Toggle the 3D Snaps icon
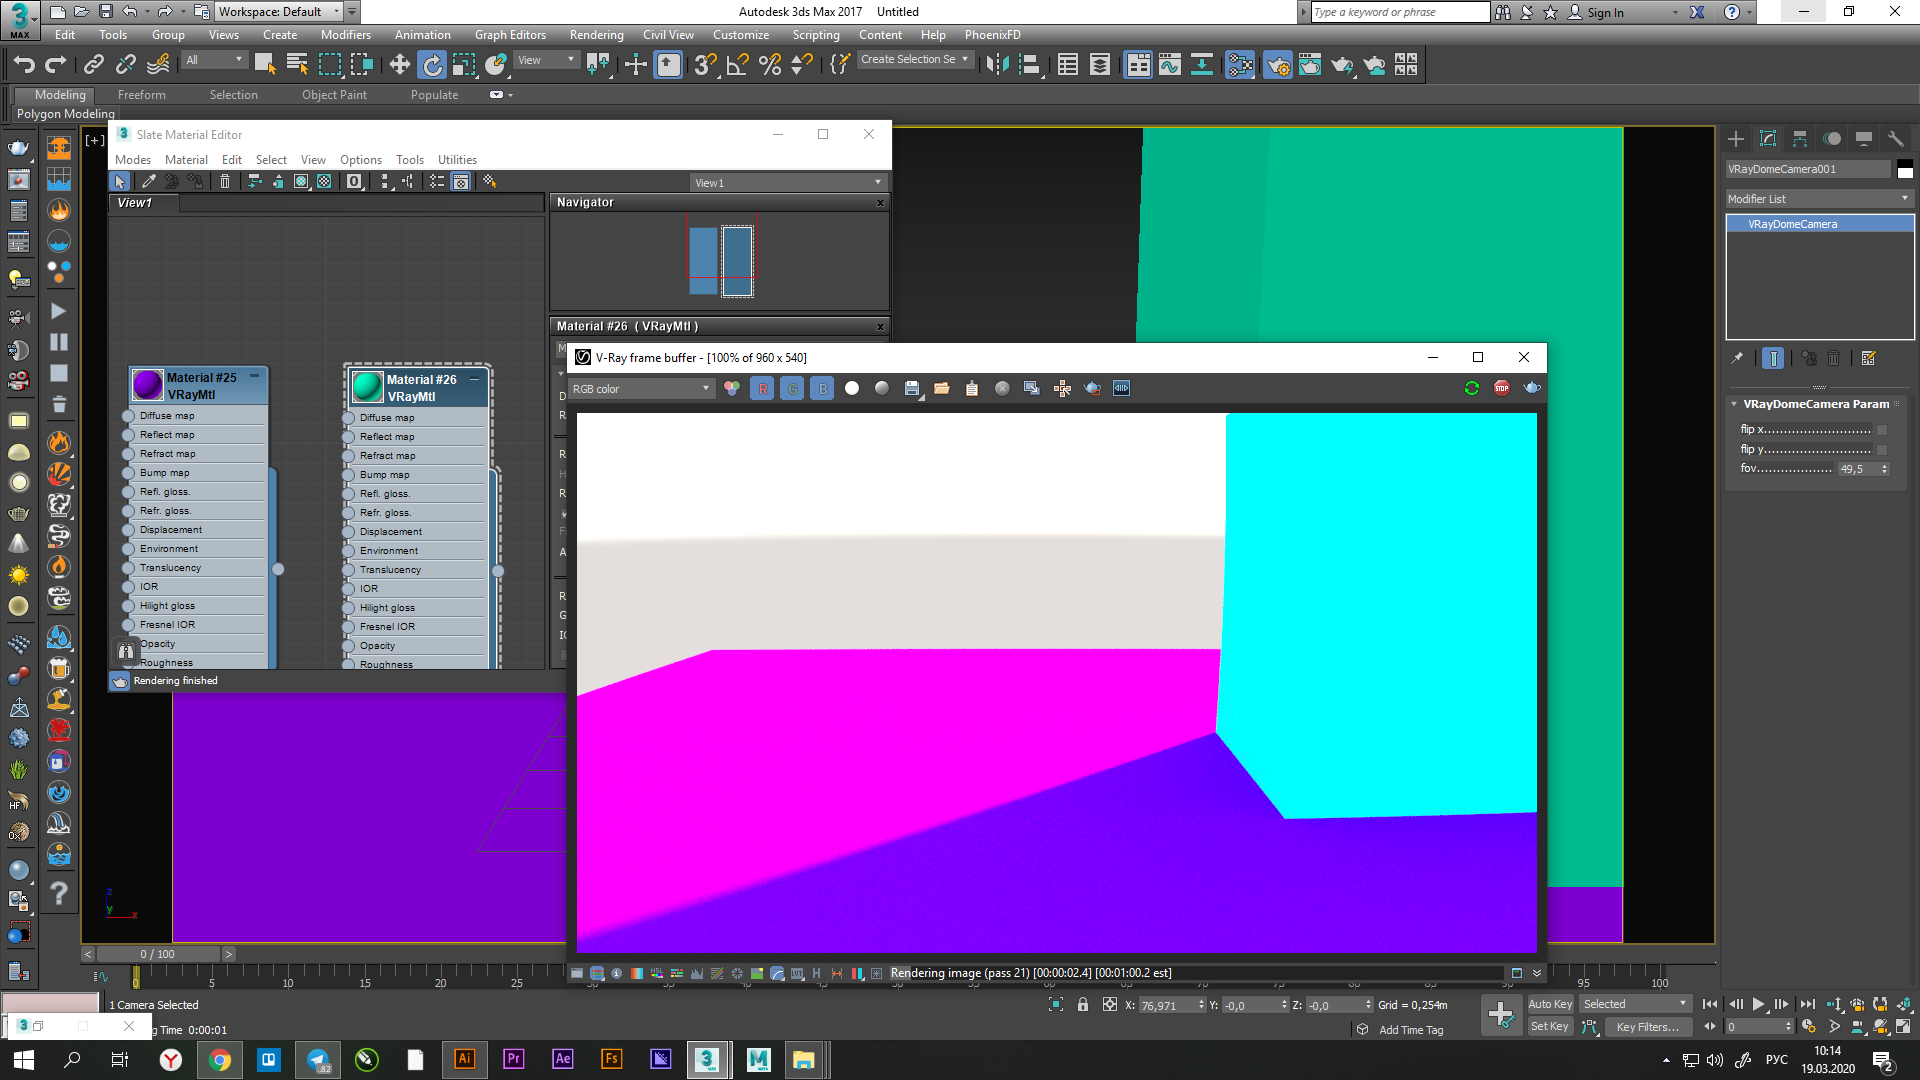 pos(705,65)
